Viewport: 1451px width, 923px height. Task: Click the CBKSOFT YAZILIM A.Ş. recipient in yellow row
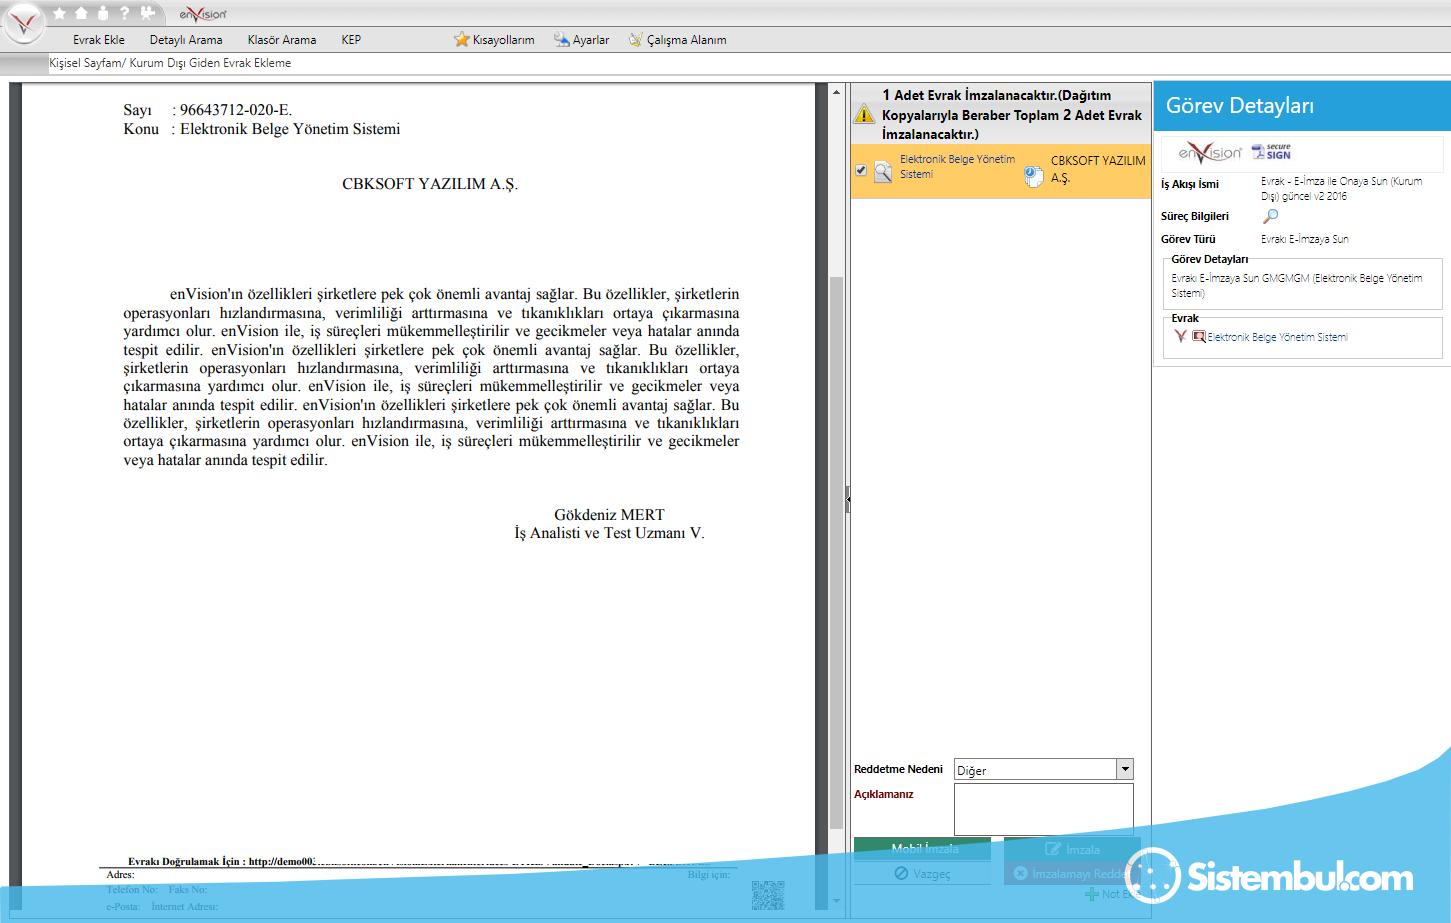(x=1098, y=169)
